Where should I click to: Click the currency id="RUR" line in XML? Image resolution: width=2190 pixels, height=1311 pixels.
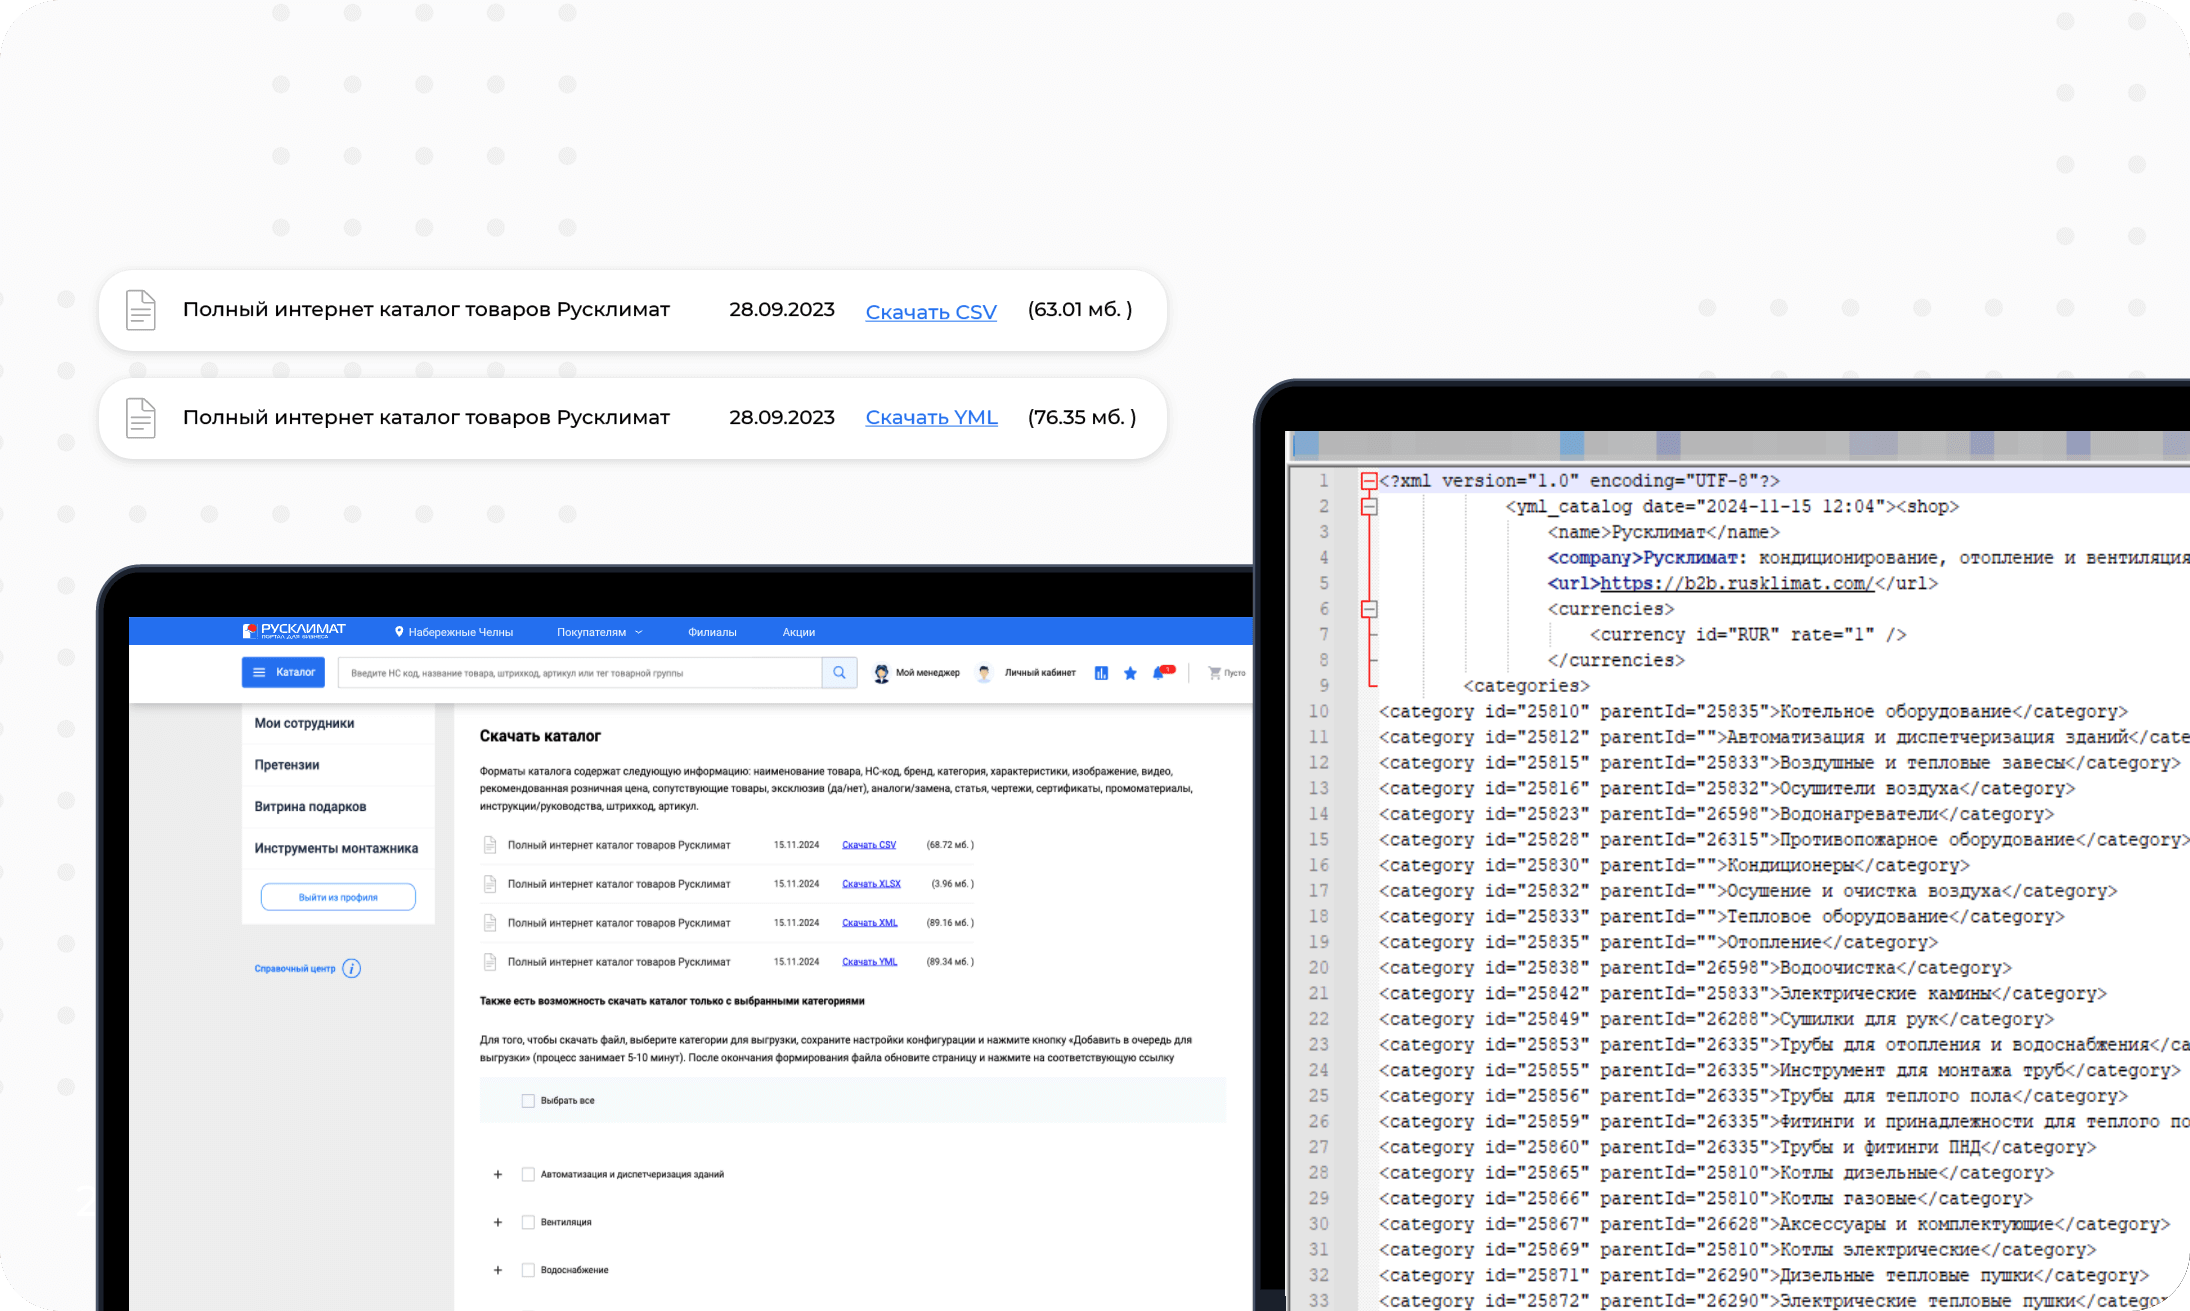tap(1748, 635)
